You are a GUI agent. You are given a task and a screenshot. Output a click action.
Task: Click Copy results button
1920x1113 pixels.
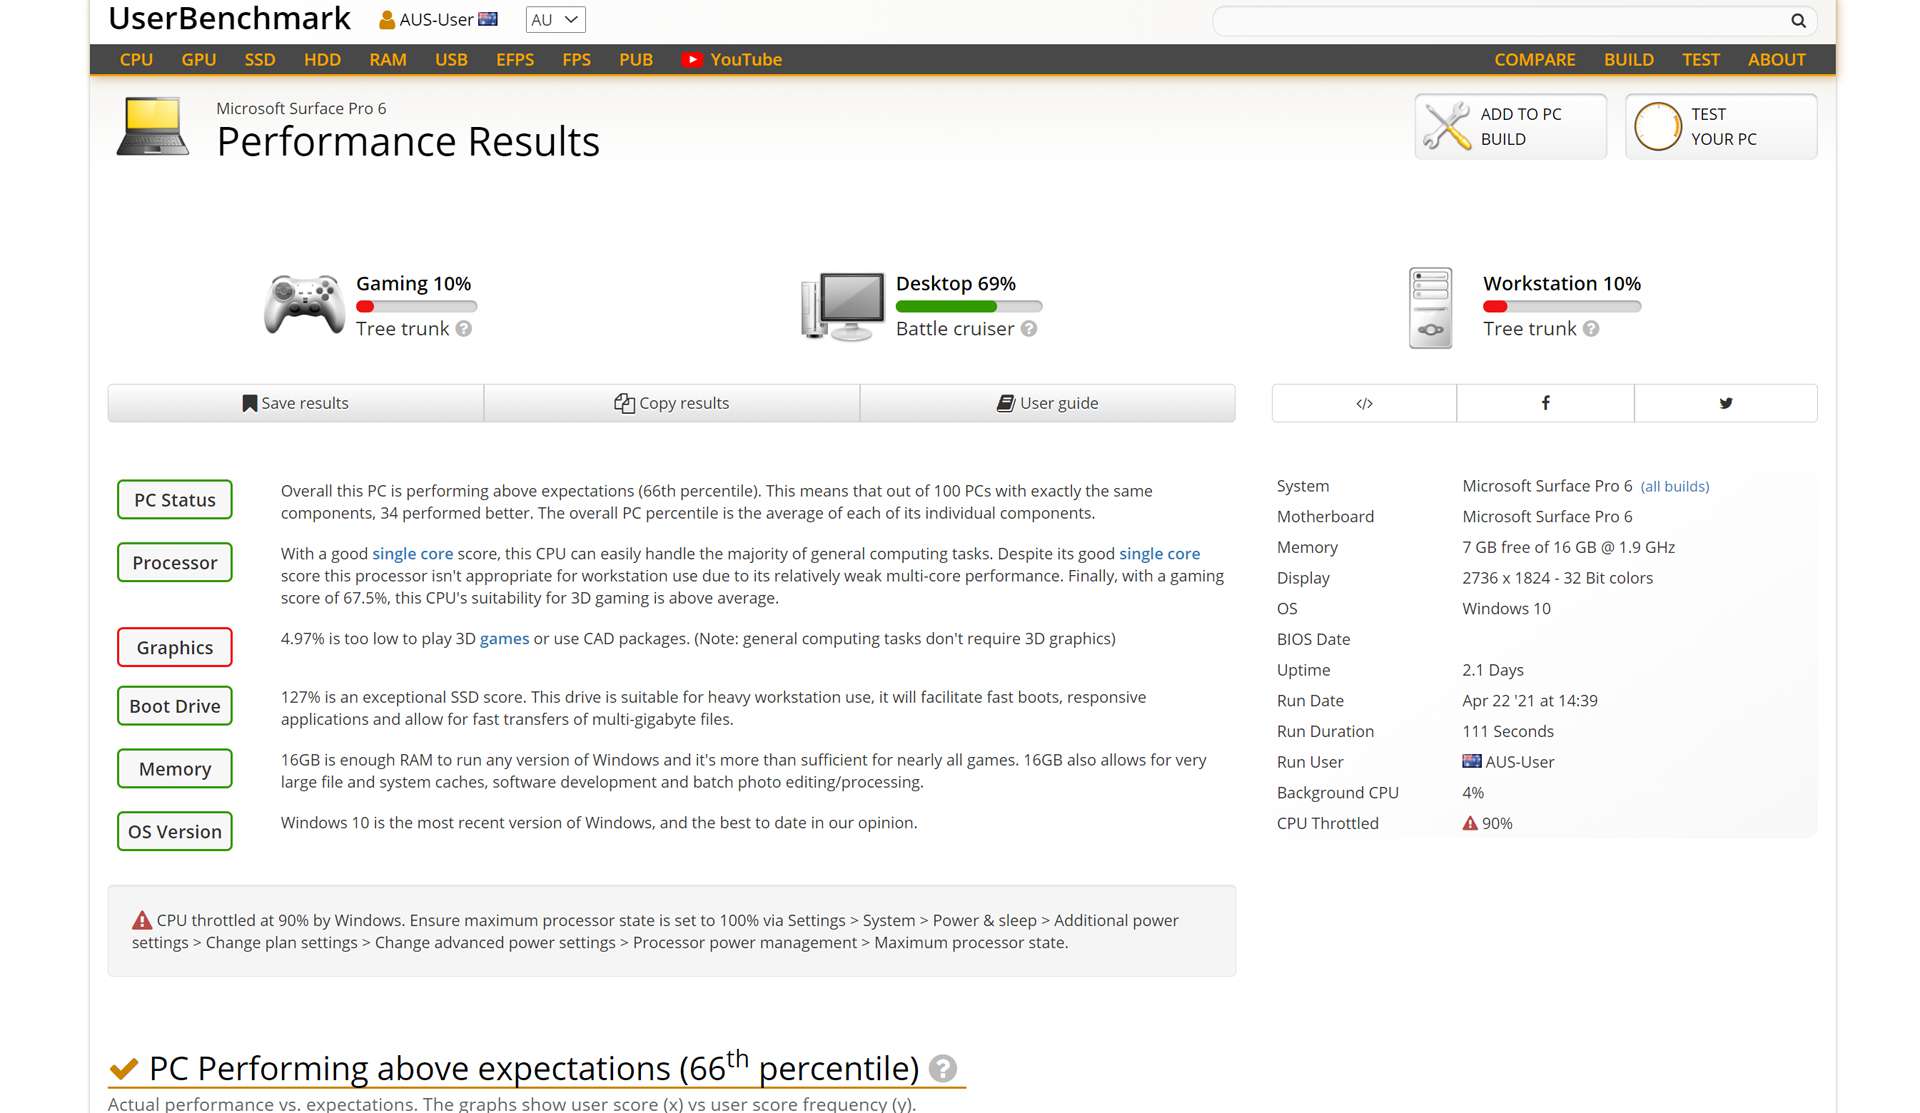[x=672, y=403]
